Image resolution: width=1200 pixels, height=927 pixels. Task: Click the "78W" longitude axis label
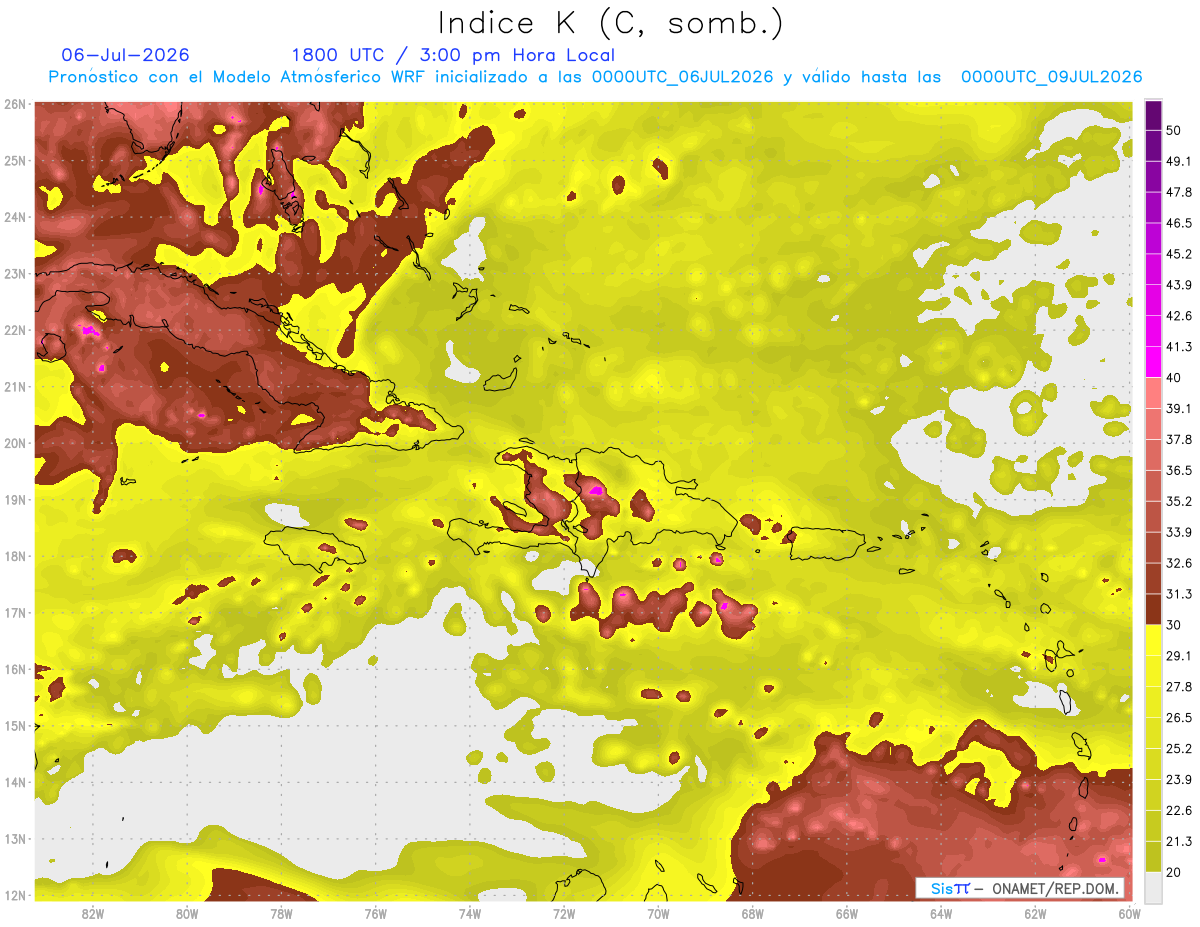point(281,913)
